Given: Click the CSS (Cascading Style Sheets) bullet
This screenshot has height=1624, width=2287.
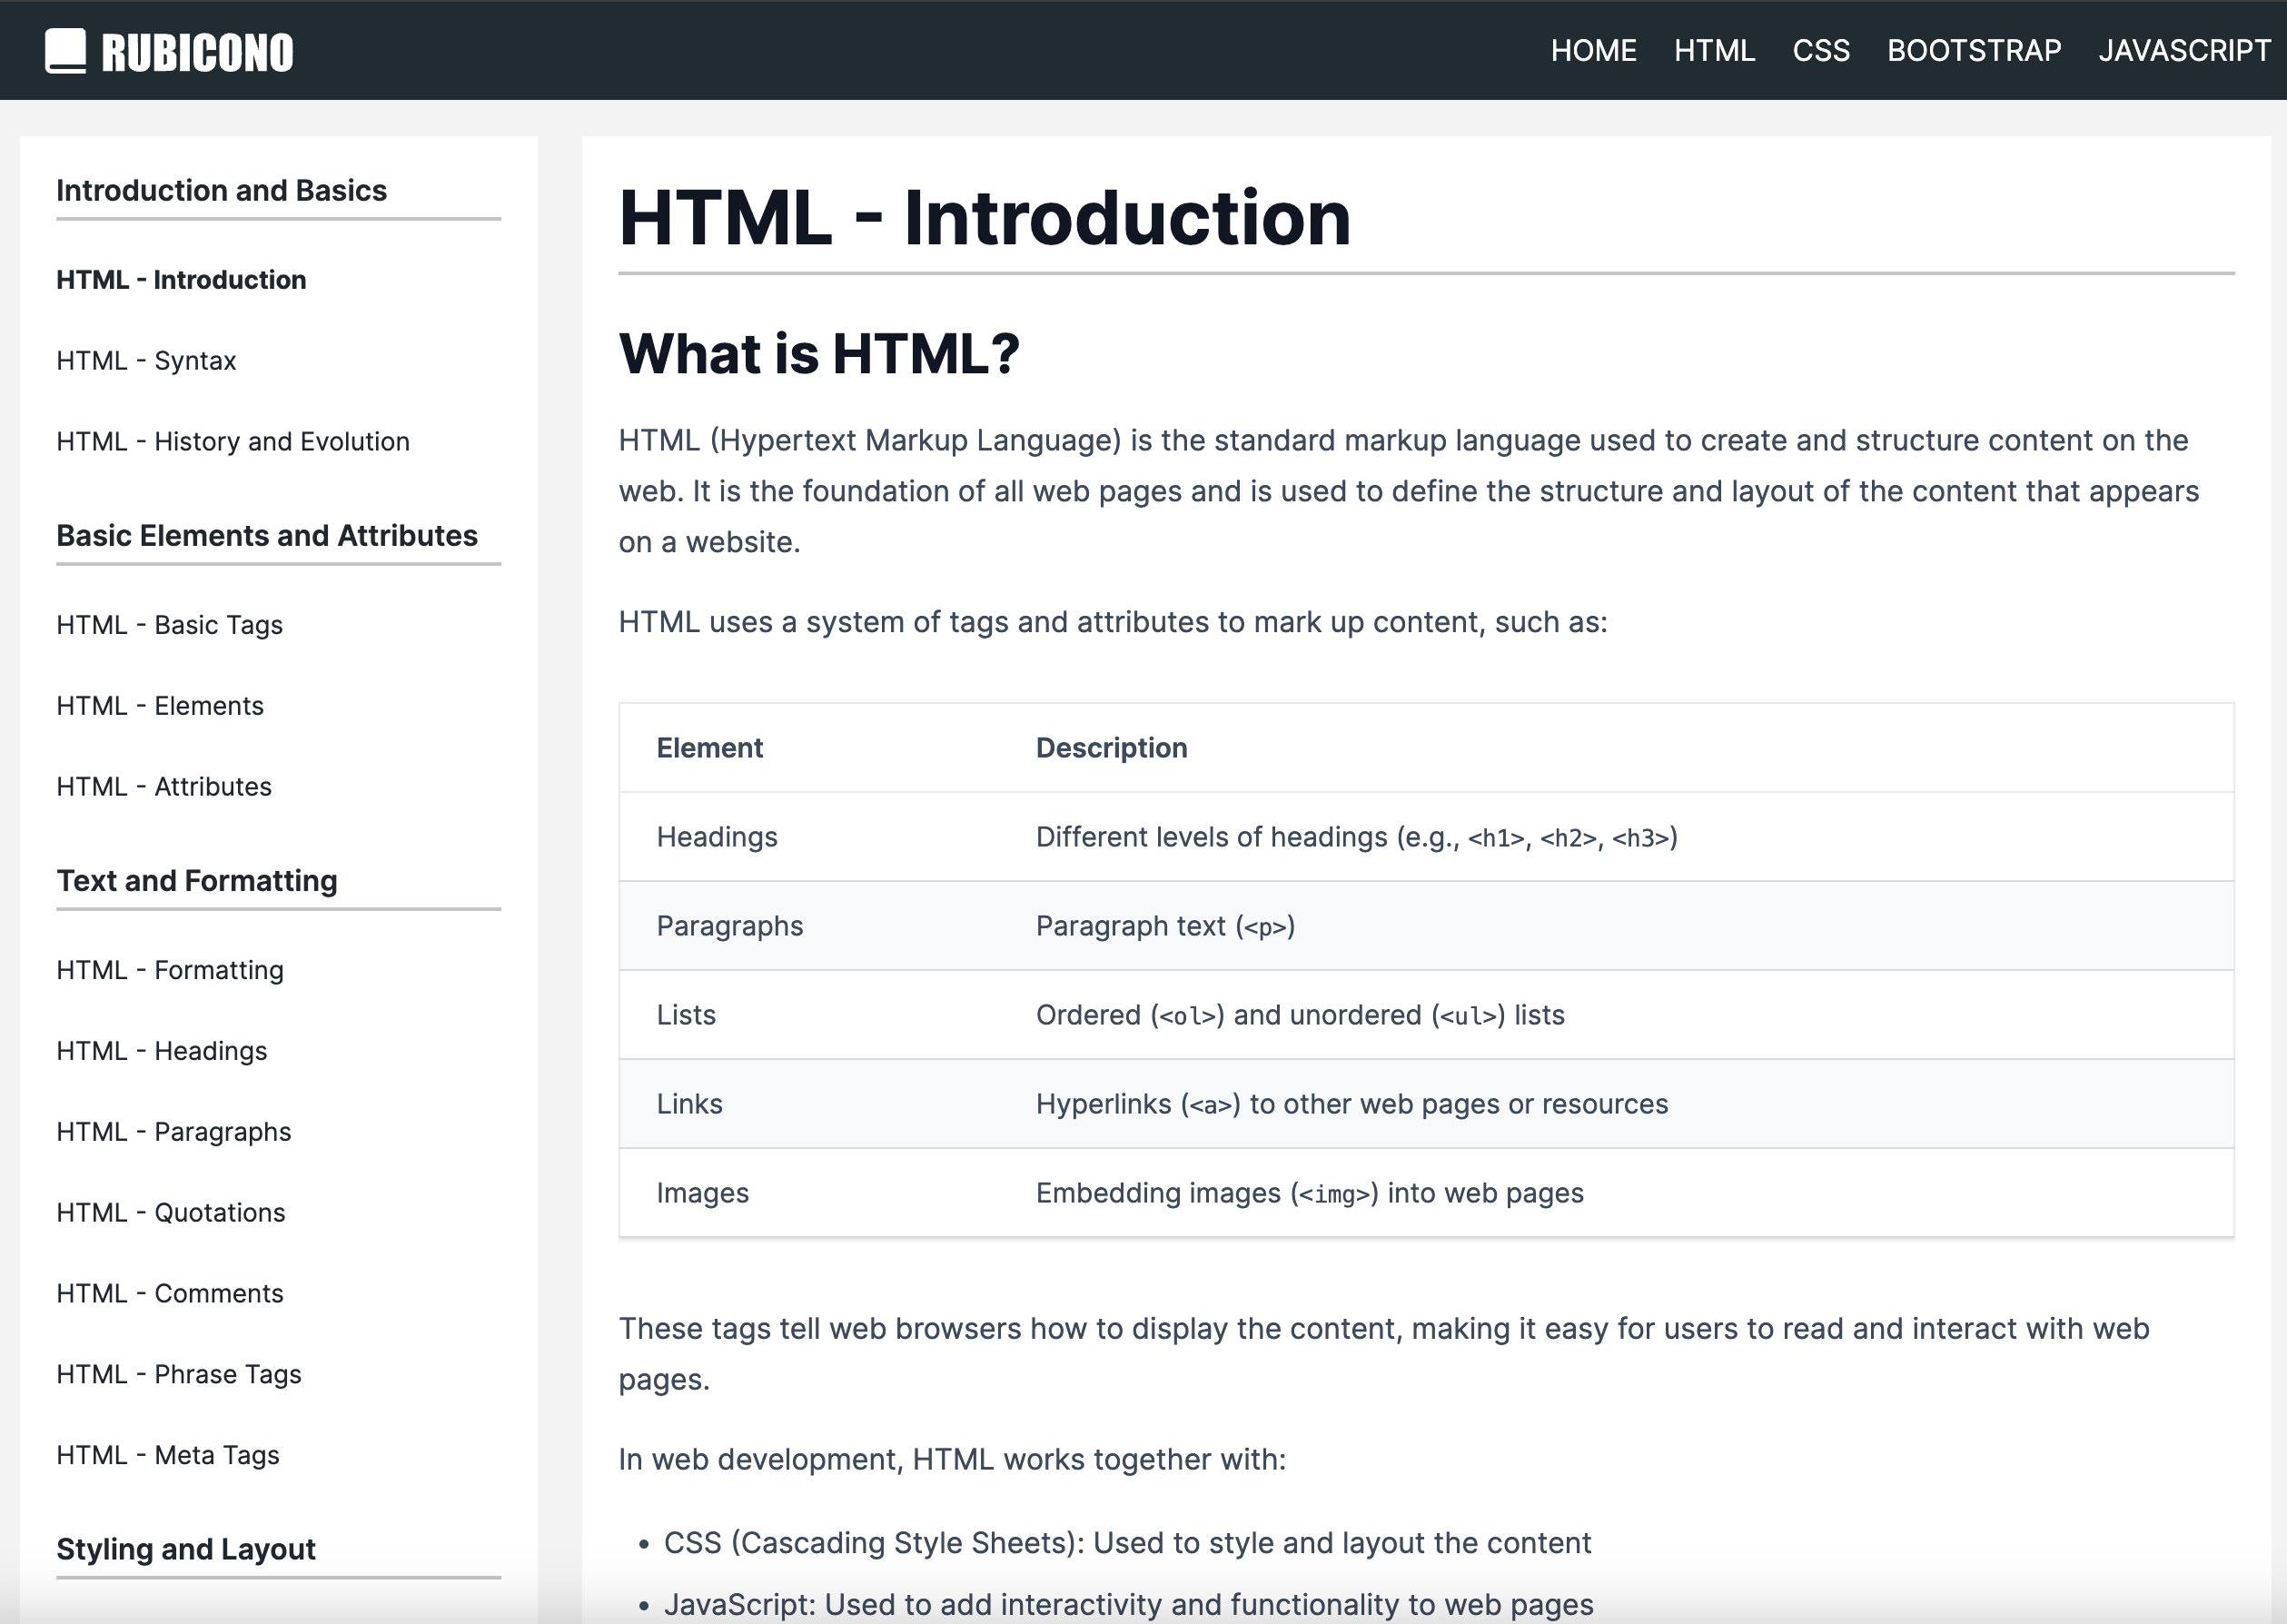Looking at the screenshot, I should pyautogui.click(x=1127, y=1543).
